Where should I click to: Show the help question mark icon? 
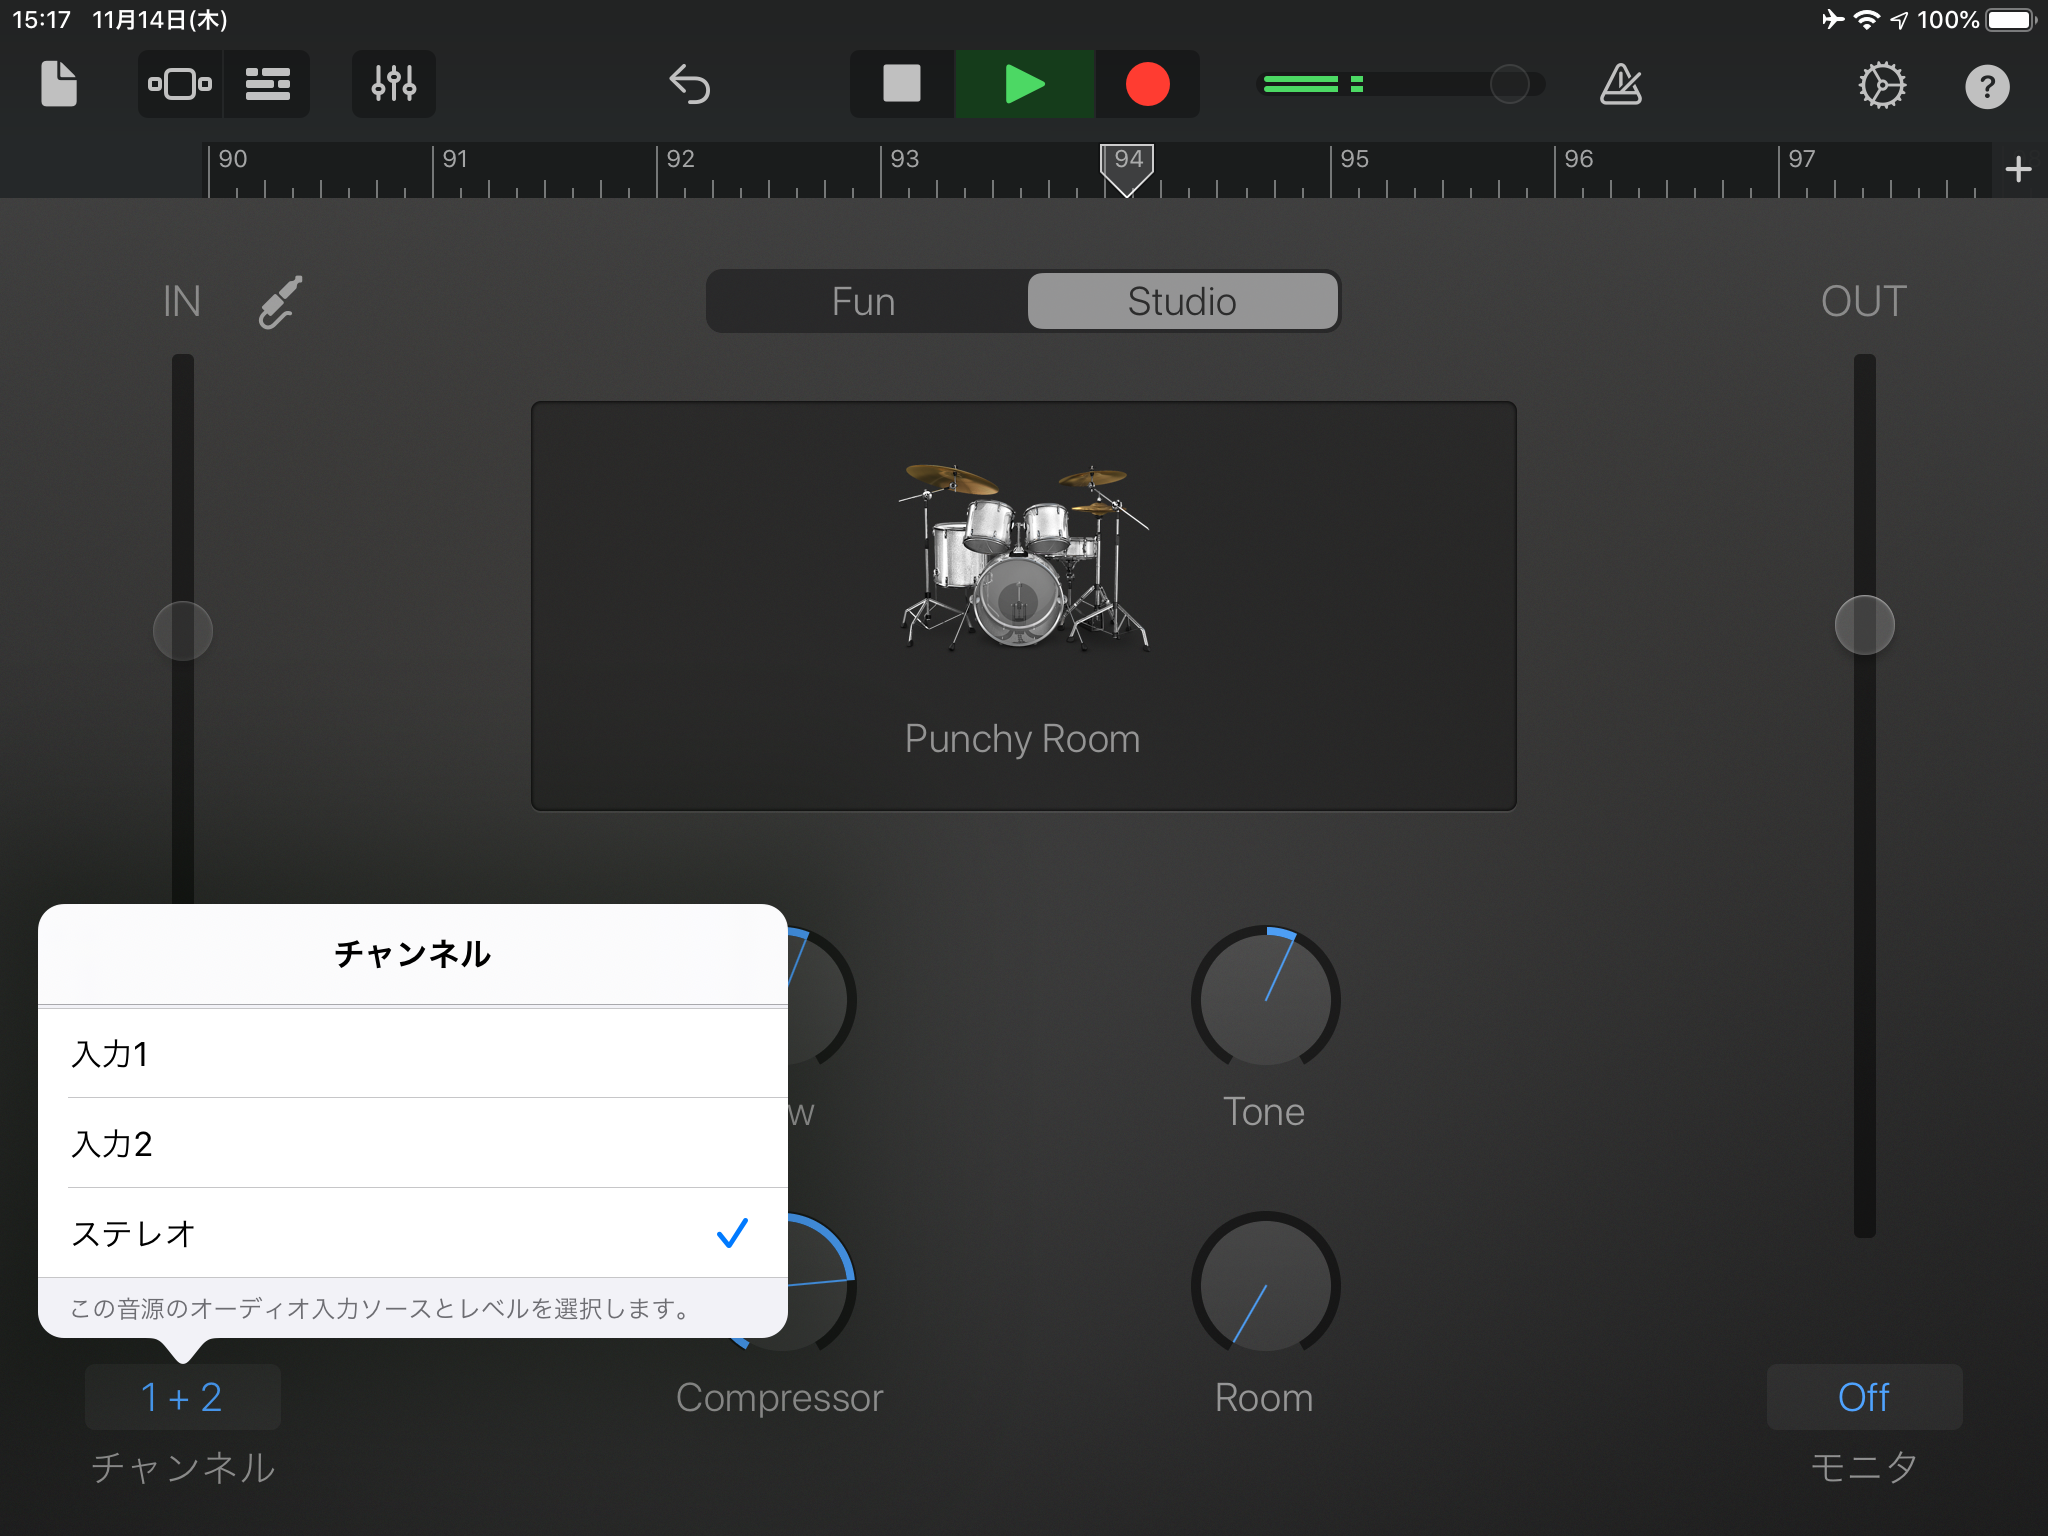(1986, 87)
